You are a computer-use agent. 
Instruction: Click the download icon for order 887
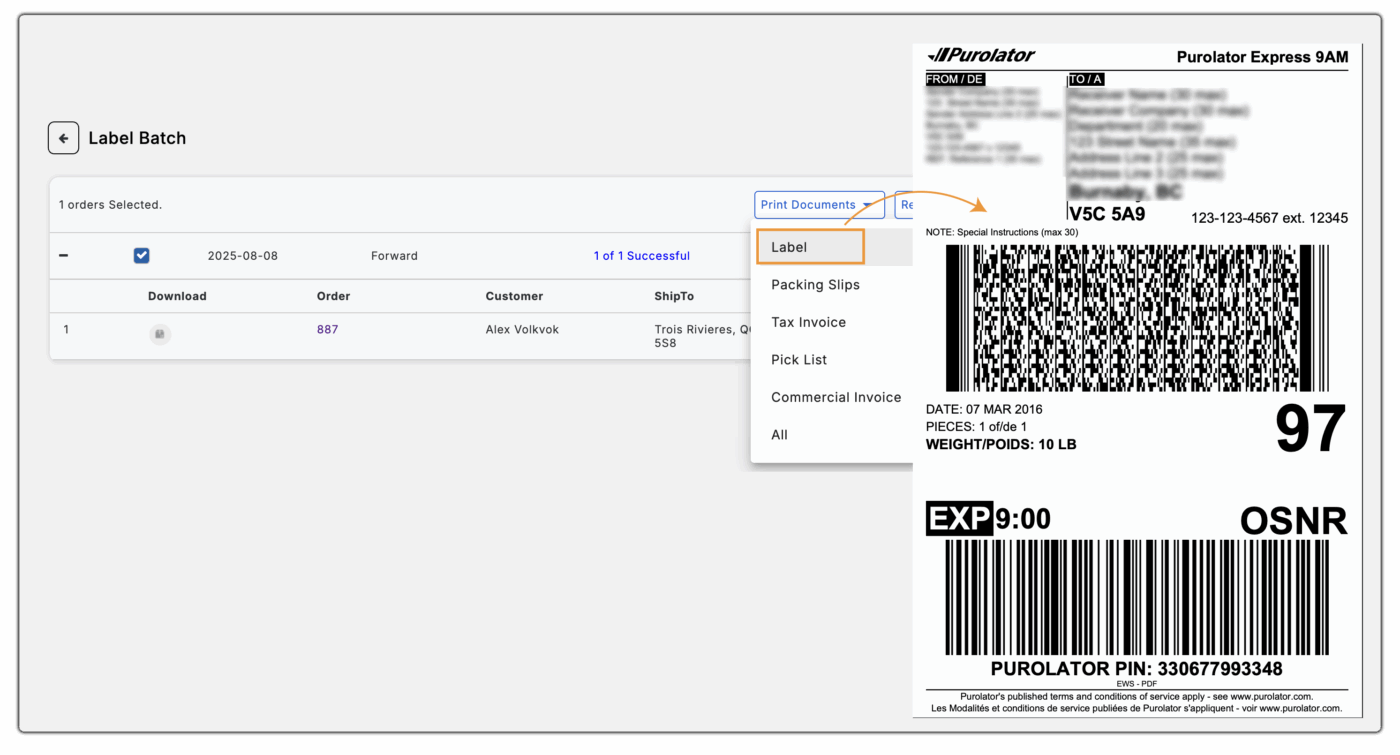point(160,333)
